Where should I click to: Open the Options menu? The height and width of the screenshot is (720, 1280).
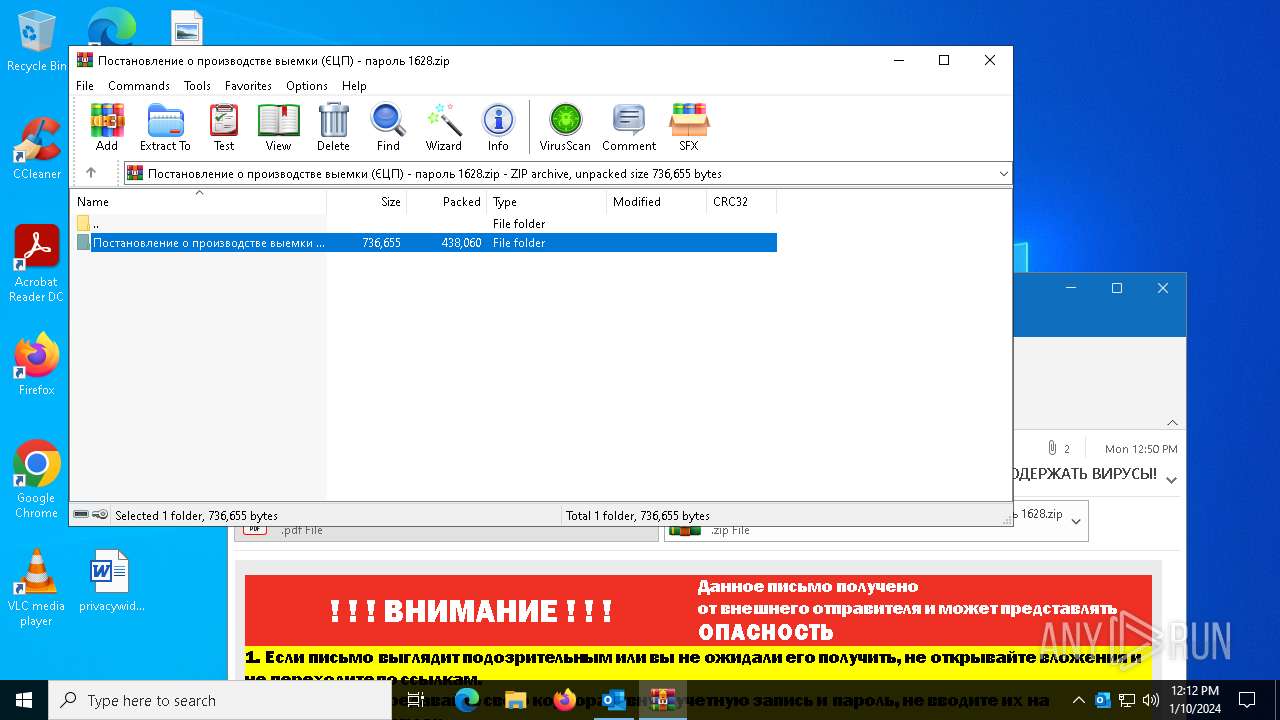coord(307,86)
